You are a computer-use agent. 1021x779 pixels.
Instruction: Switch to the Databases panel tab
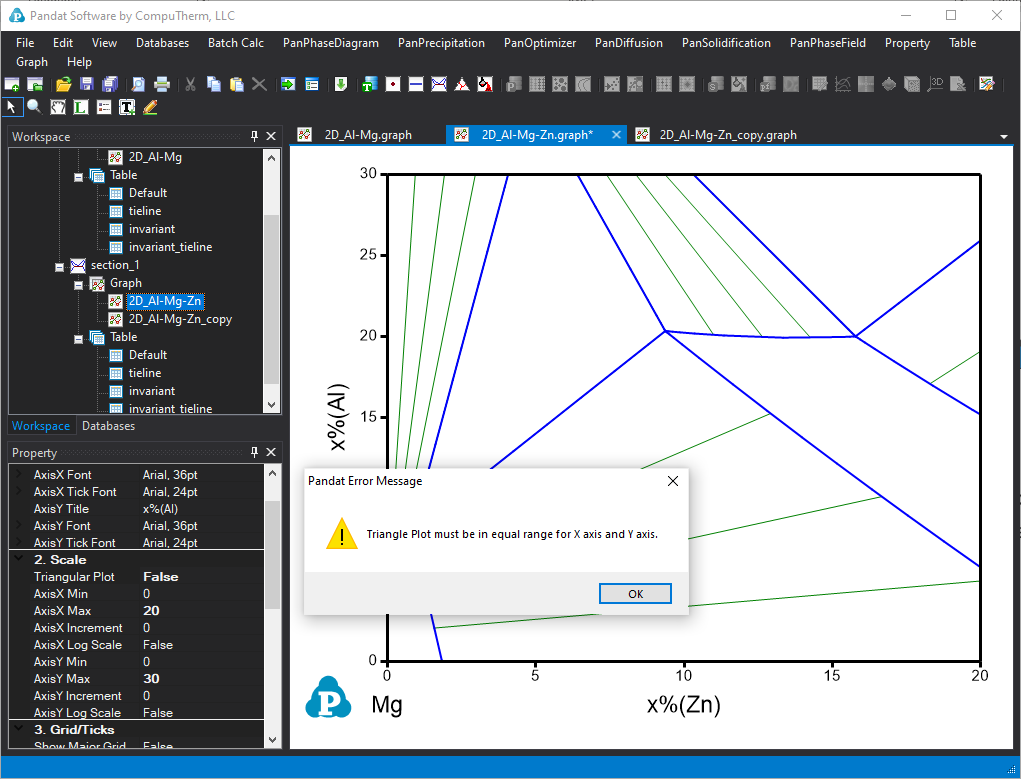(108, 426)
